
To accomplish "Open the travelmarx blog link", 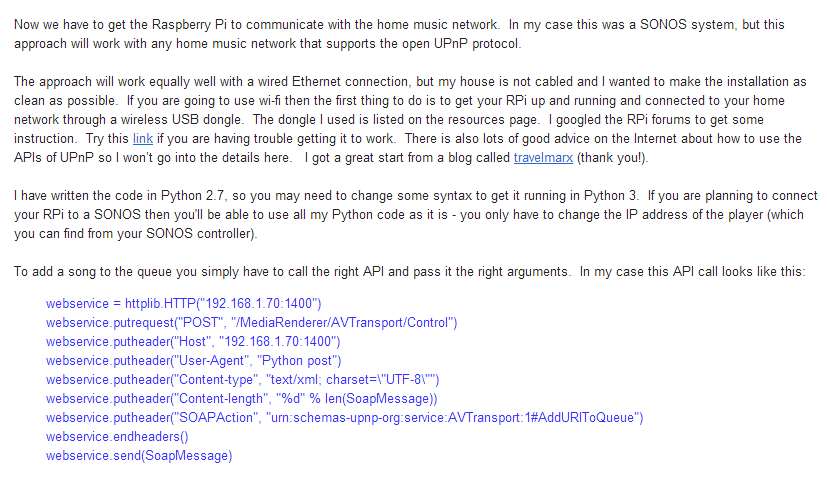I will click(543, 158).
